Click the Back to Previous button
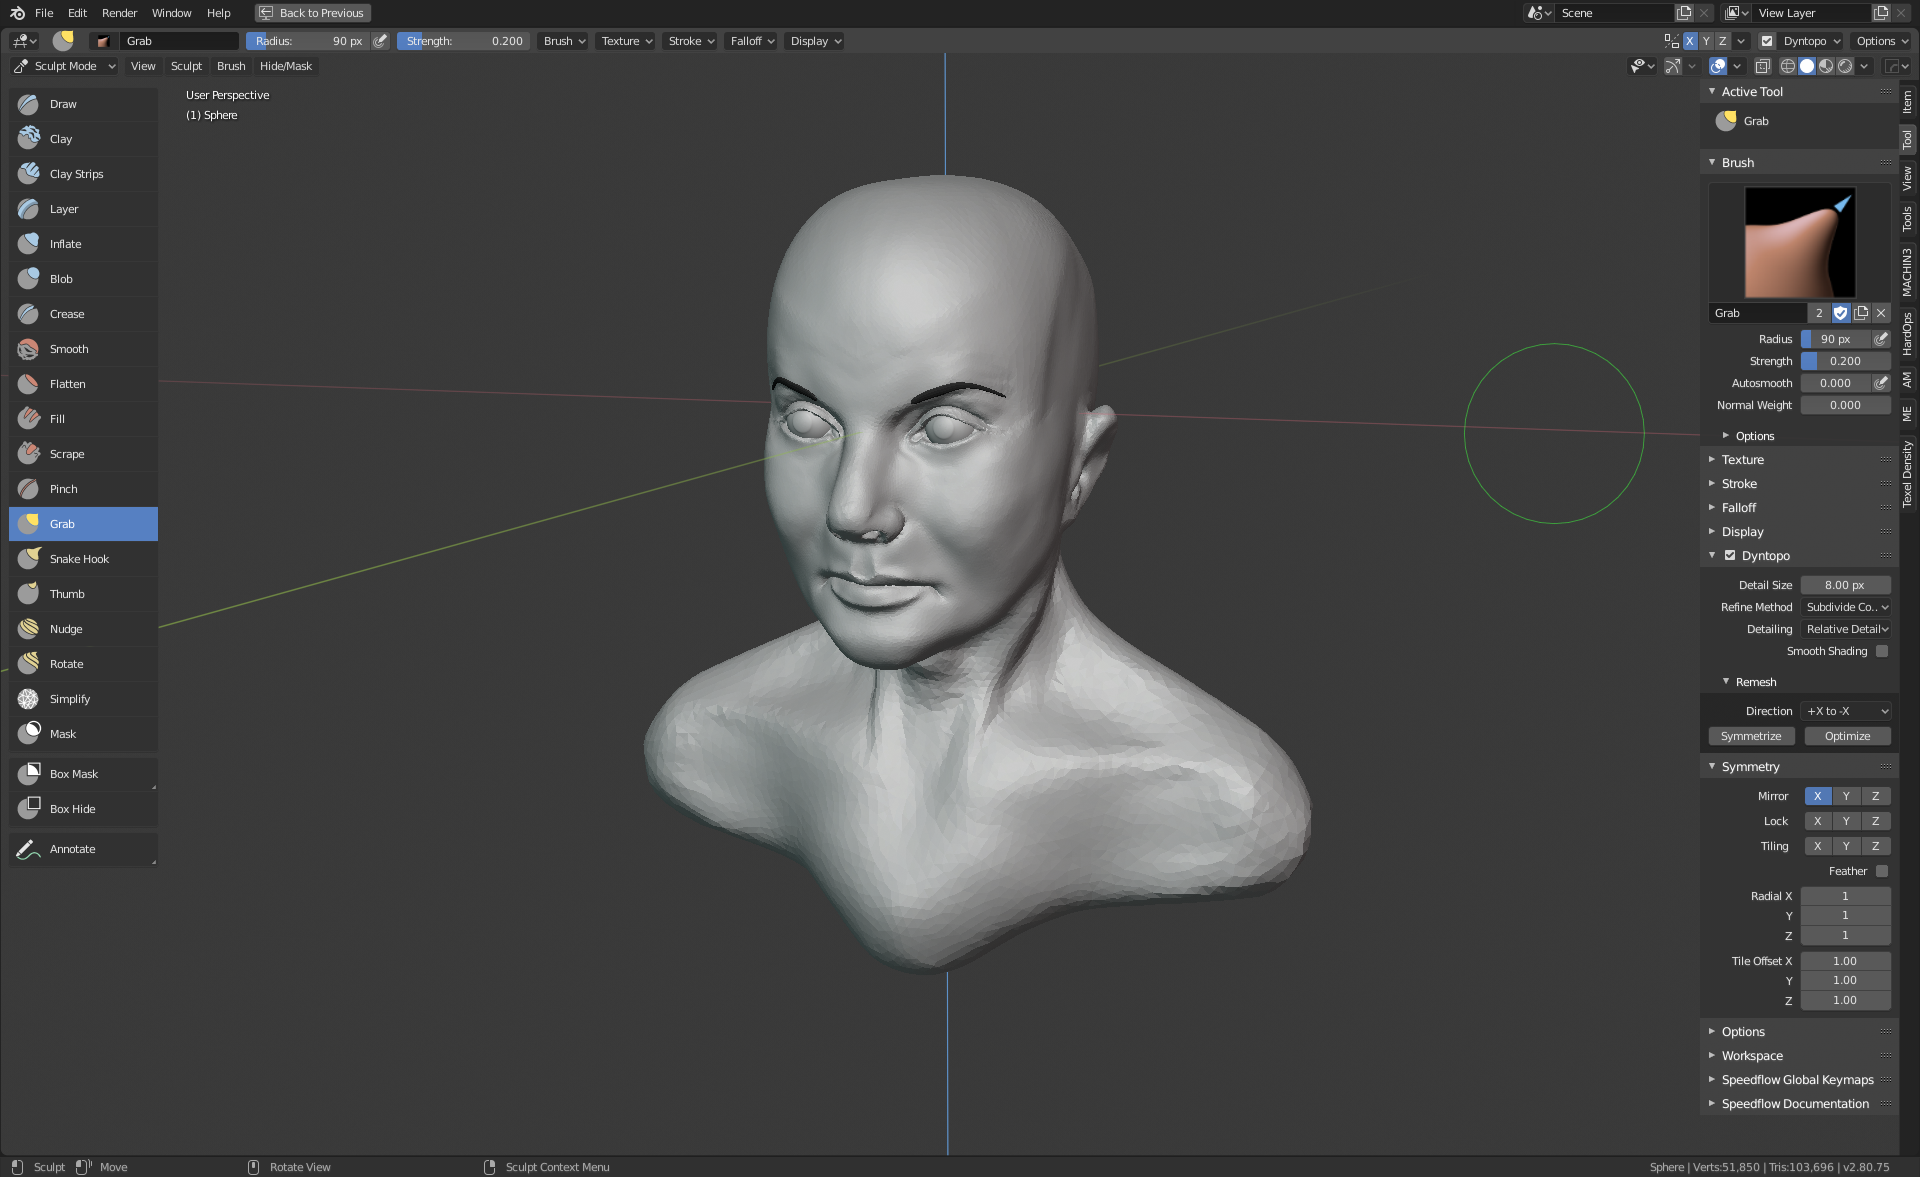Image resolution: width=1920 pixels, height=1177 pixels. coord(312,13)
